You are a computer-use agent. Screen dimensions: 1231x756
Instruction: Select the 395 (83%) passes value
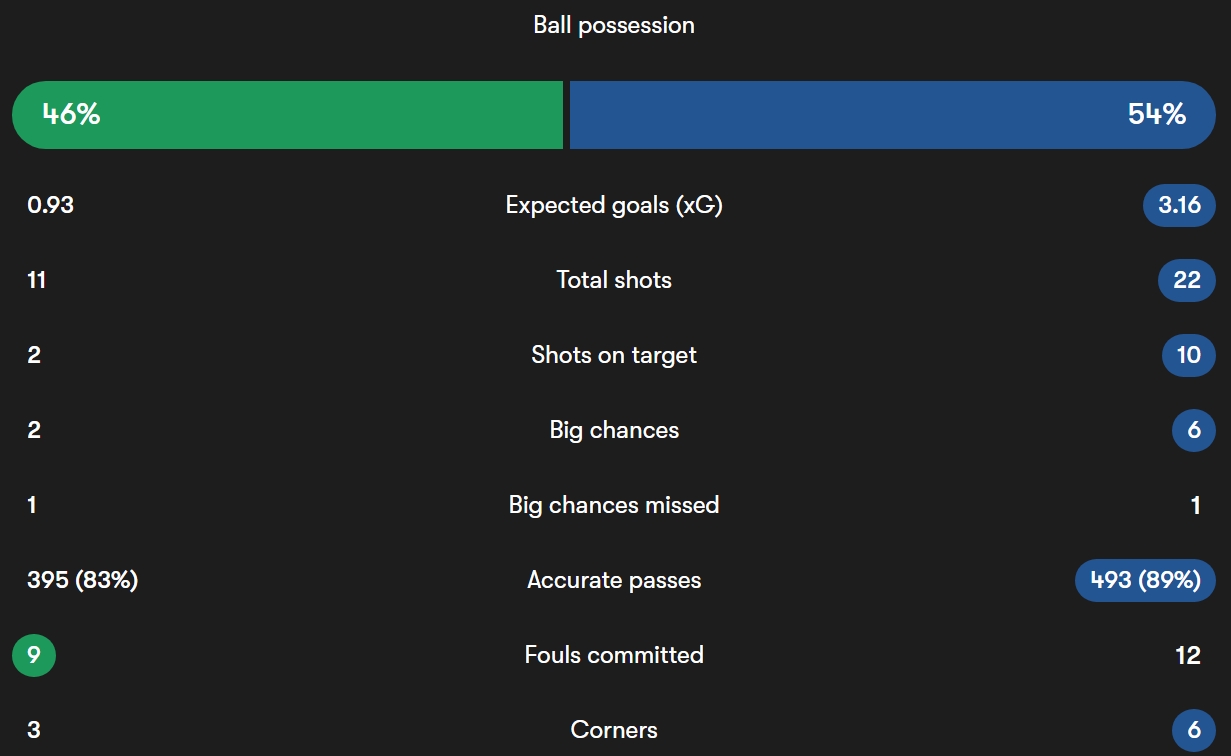pyautogui.click(x=83, y=580)
